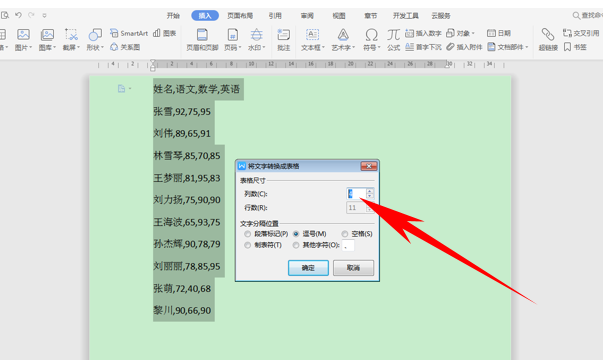Click the 超链接 (Hyperlink) icon
This screenshot has height=360, width=607.
[548, 35]
